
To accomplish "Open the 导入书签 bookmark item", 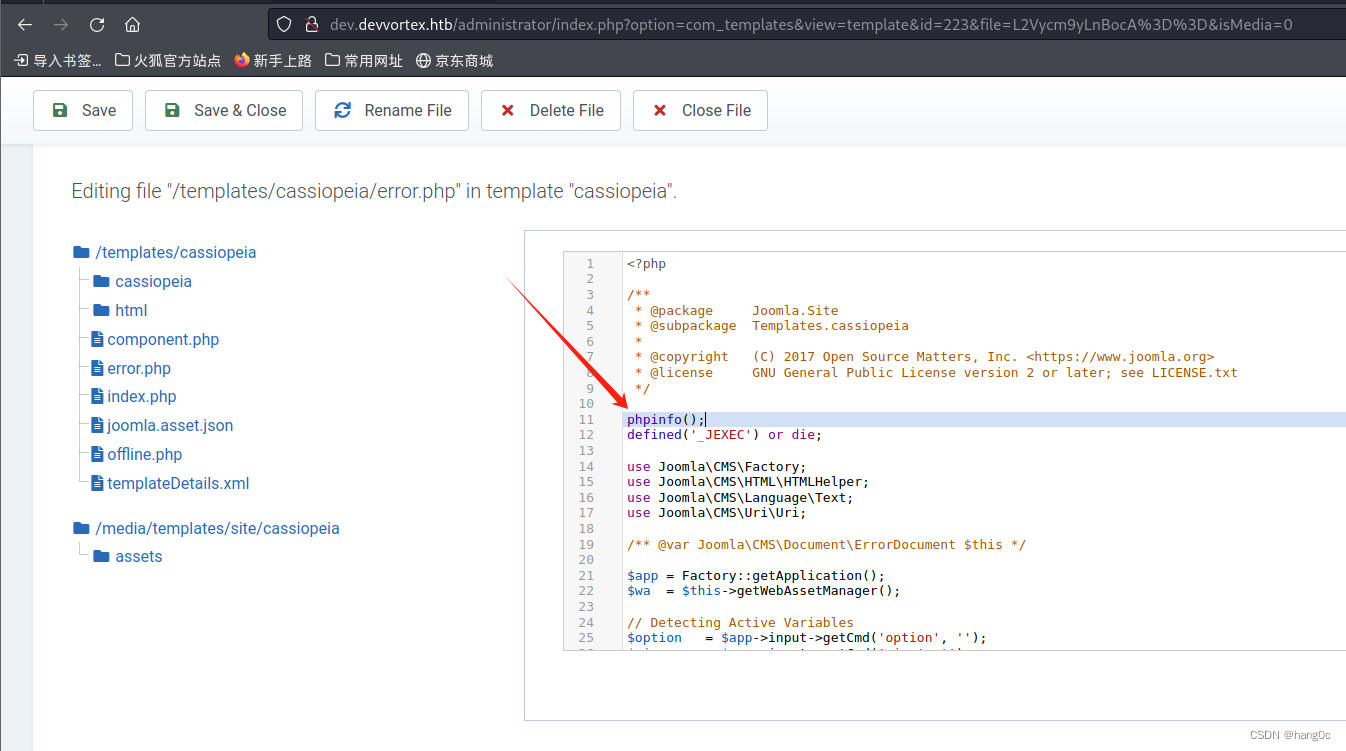I will 58,61.
